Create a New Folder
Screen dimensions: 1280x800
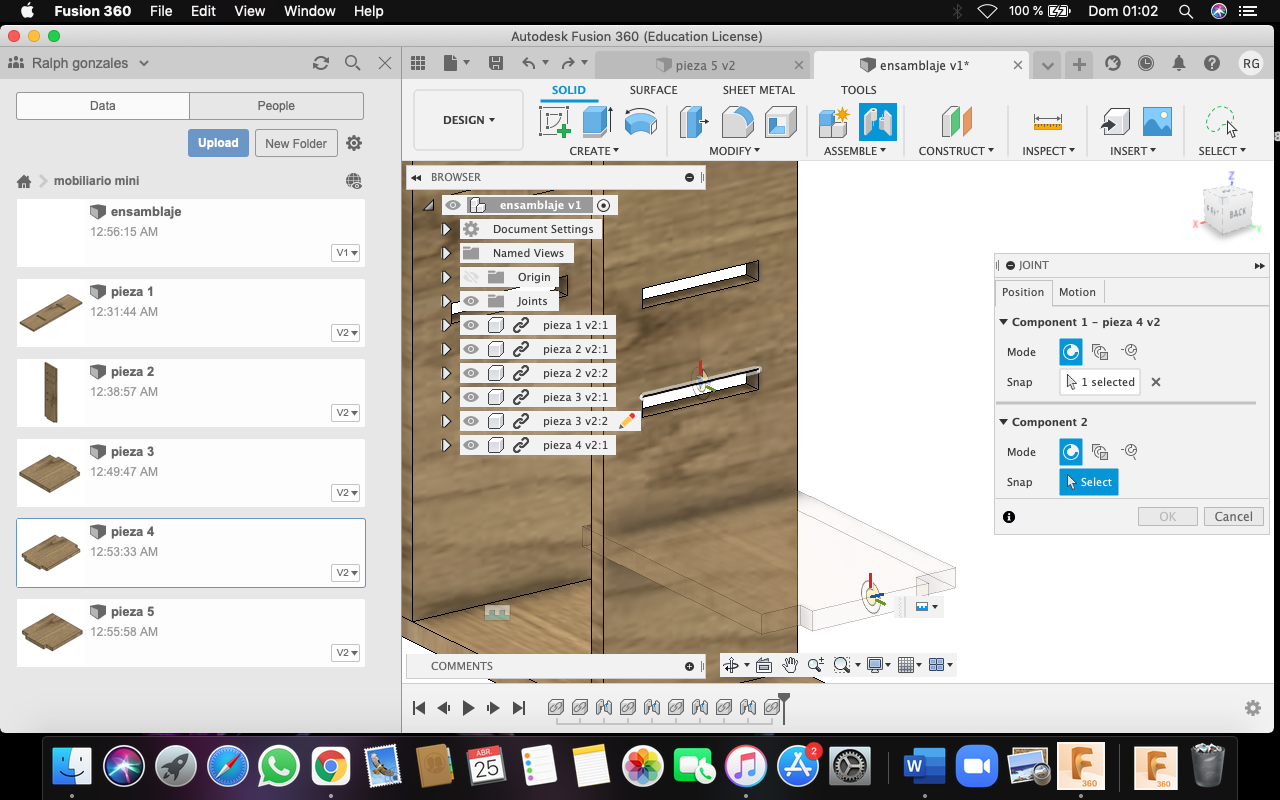(x=296, y=143)
